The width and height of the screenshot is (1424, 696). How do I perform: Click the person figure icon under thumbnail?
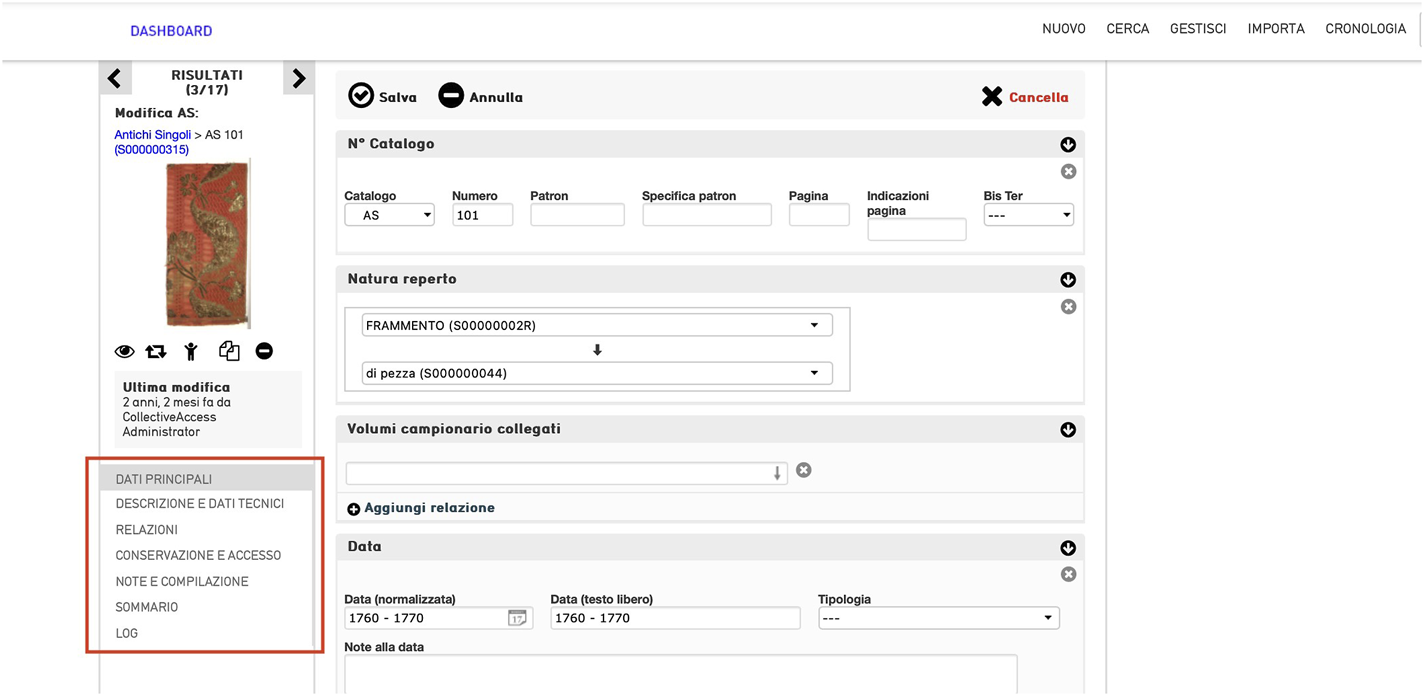pyautogui.click(x=191, y=351)
